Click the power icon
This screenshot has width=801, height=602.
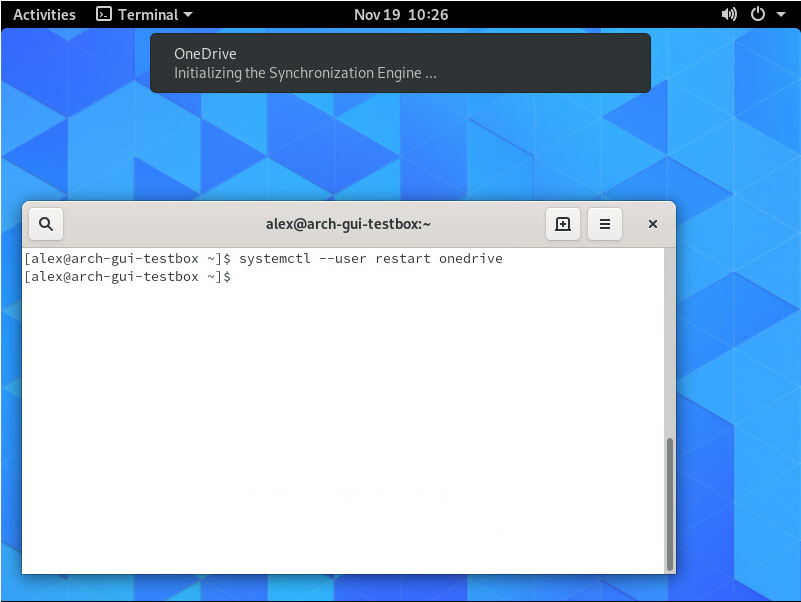758,14
